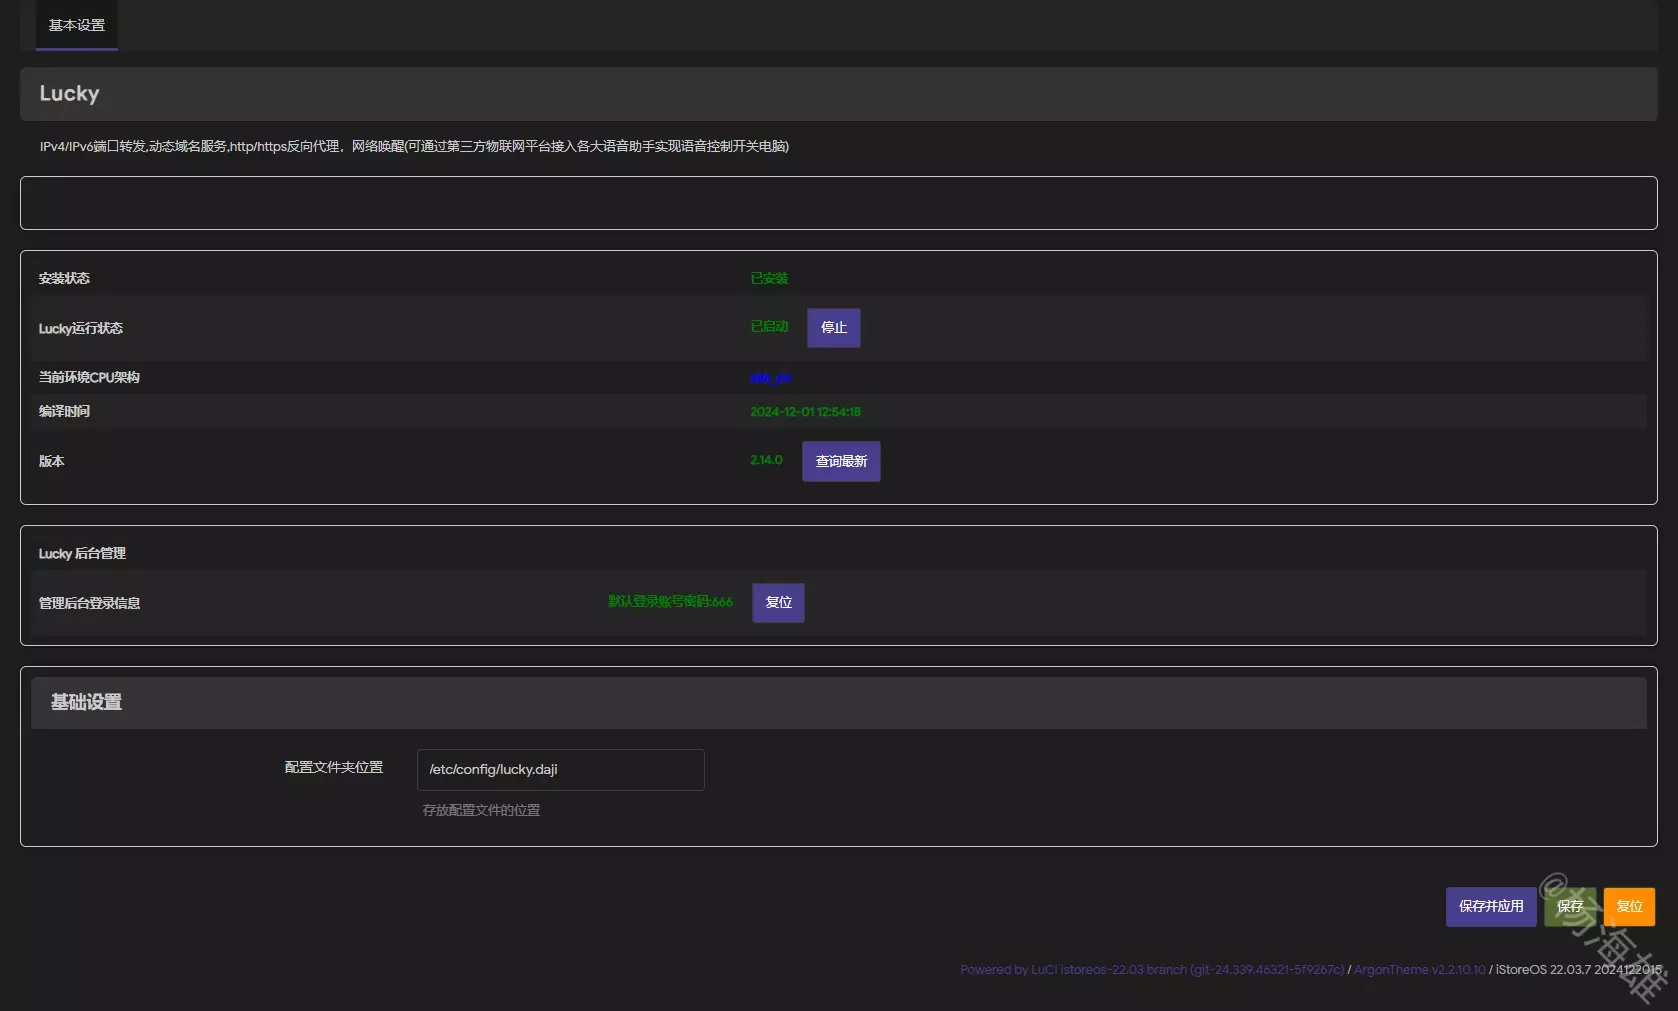Select compile time 2024-12-01 12:54:18

[805, 412]
